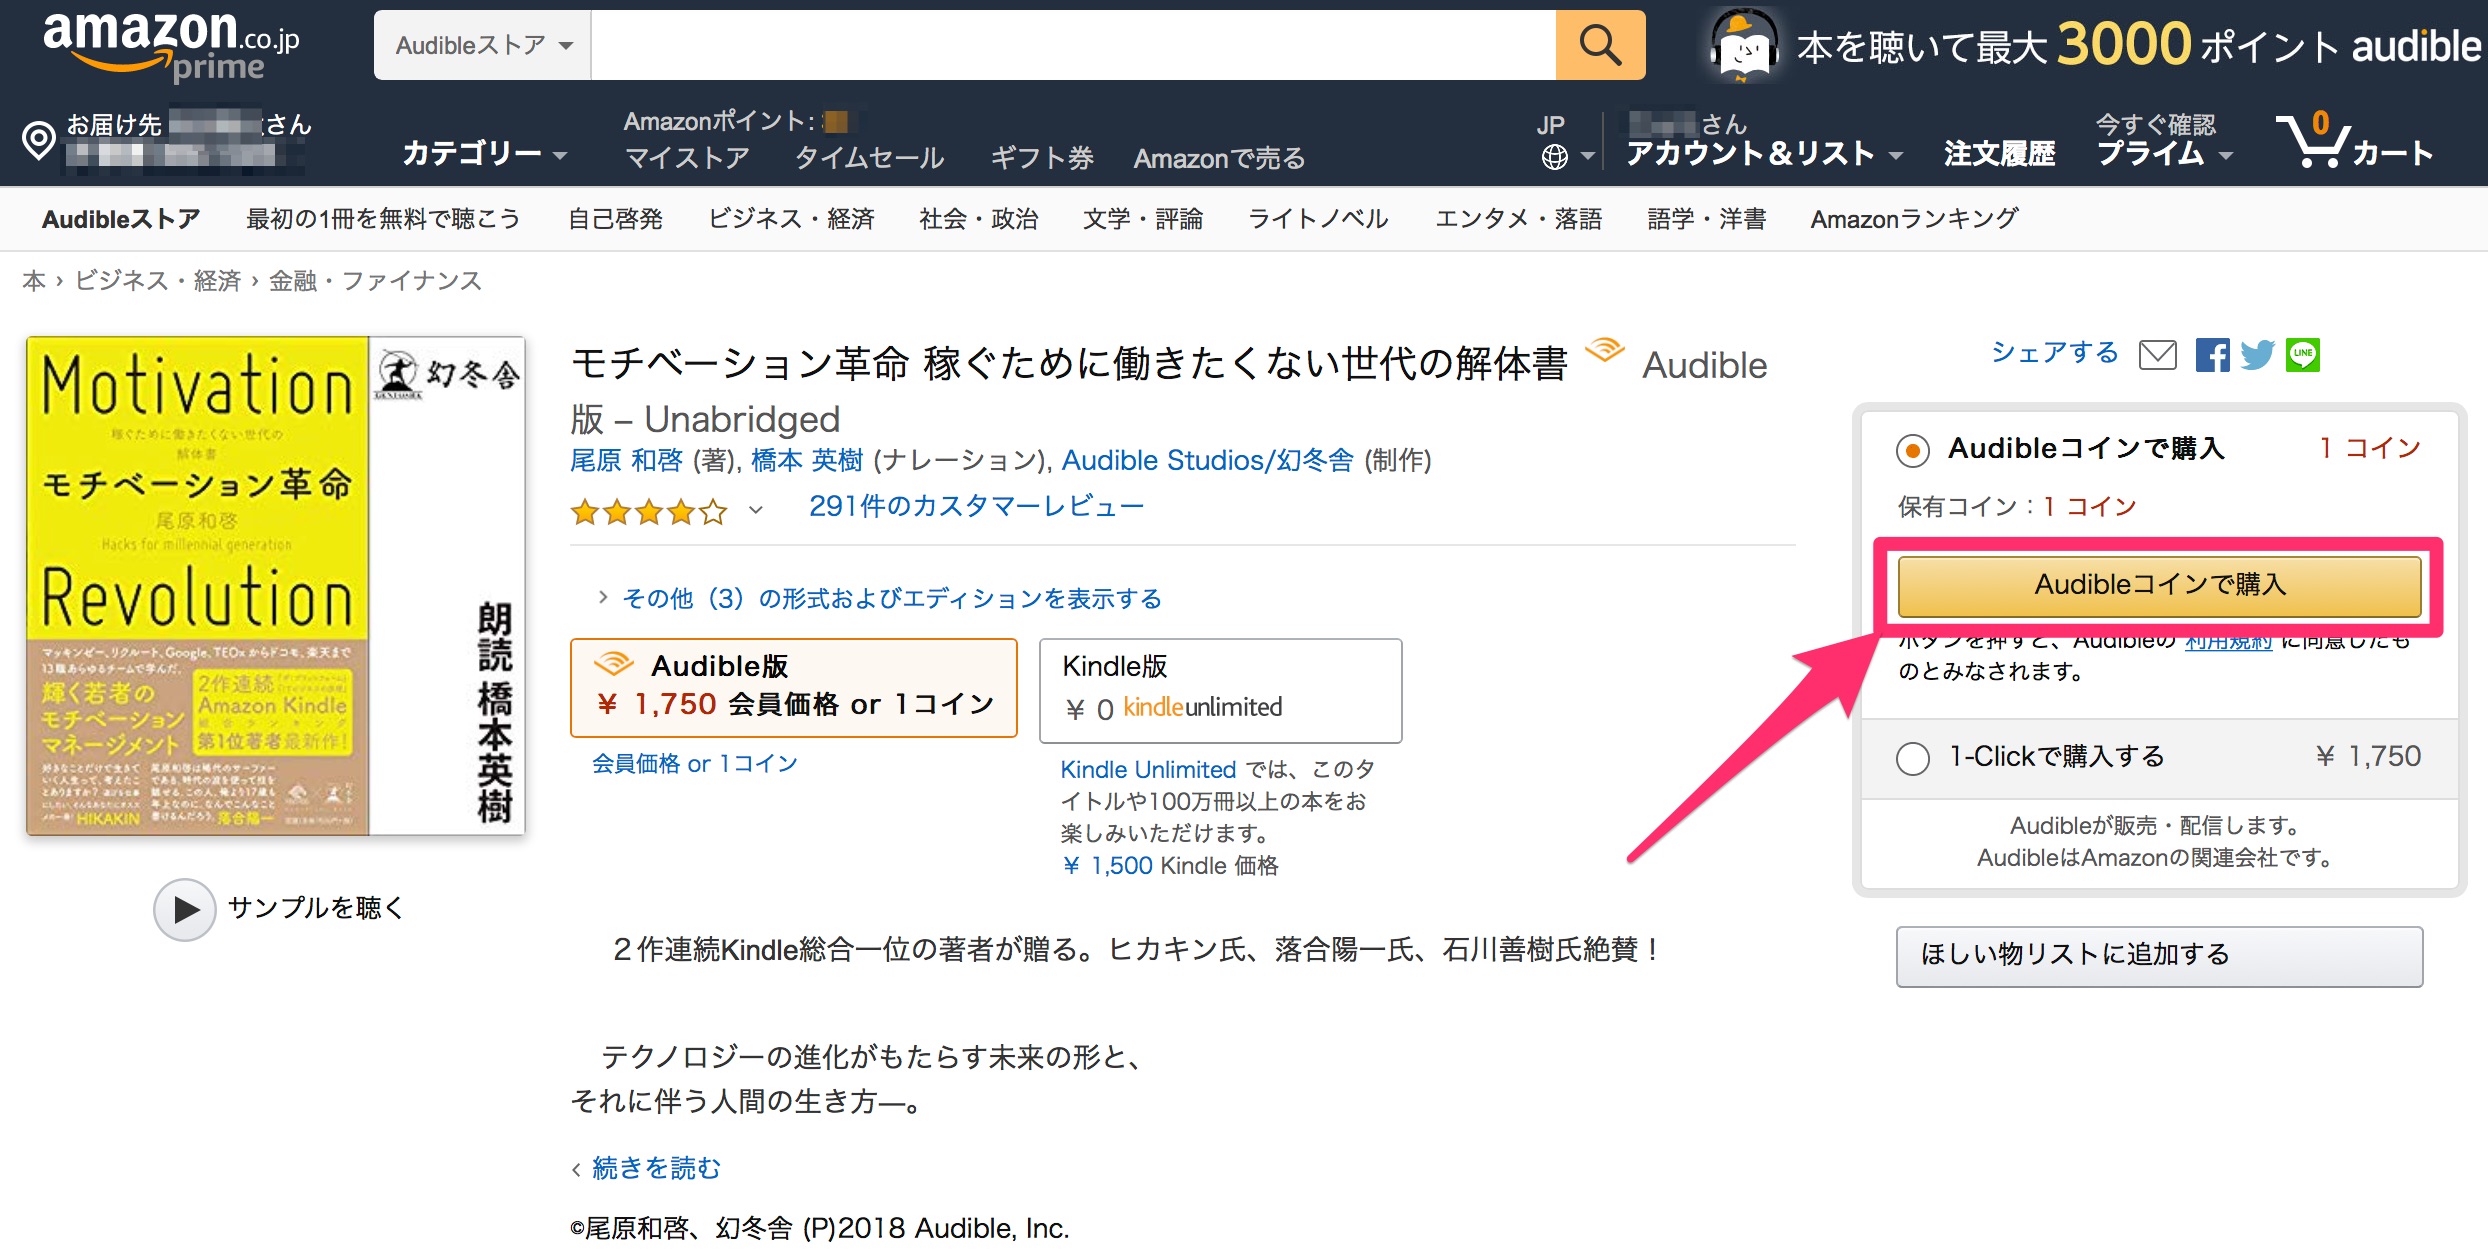The image size is (2488, 1252).
Task: Click ほしい物リストに追加する button
Action: click(x=2160, y=956)
